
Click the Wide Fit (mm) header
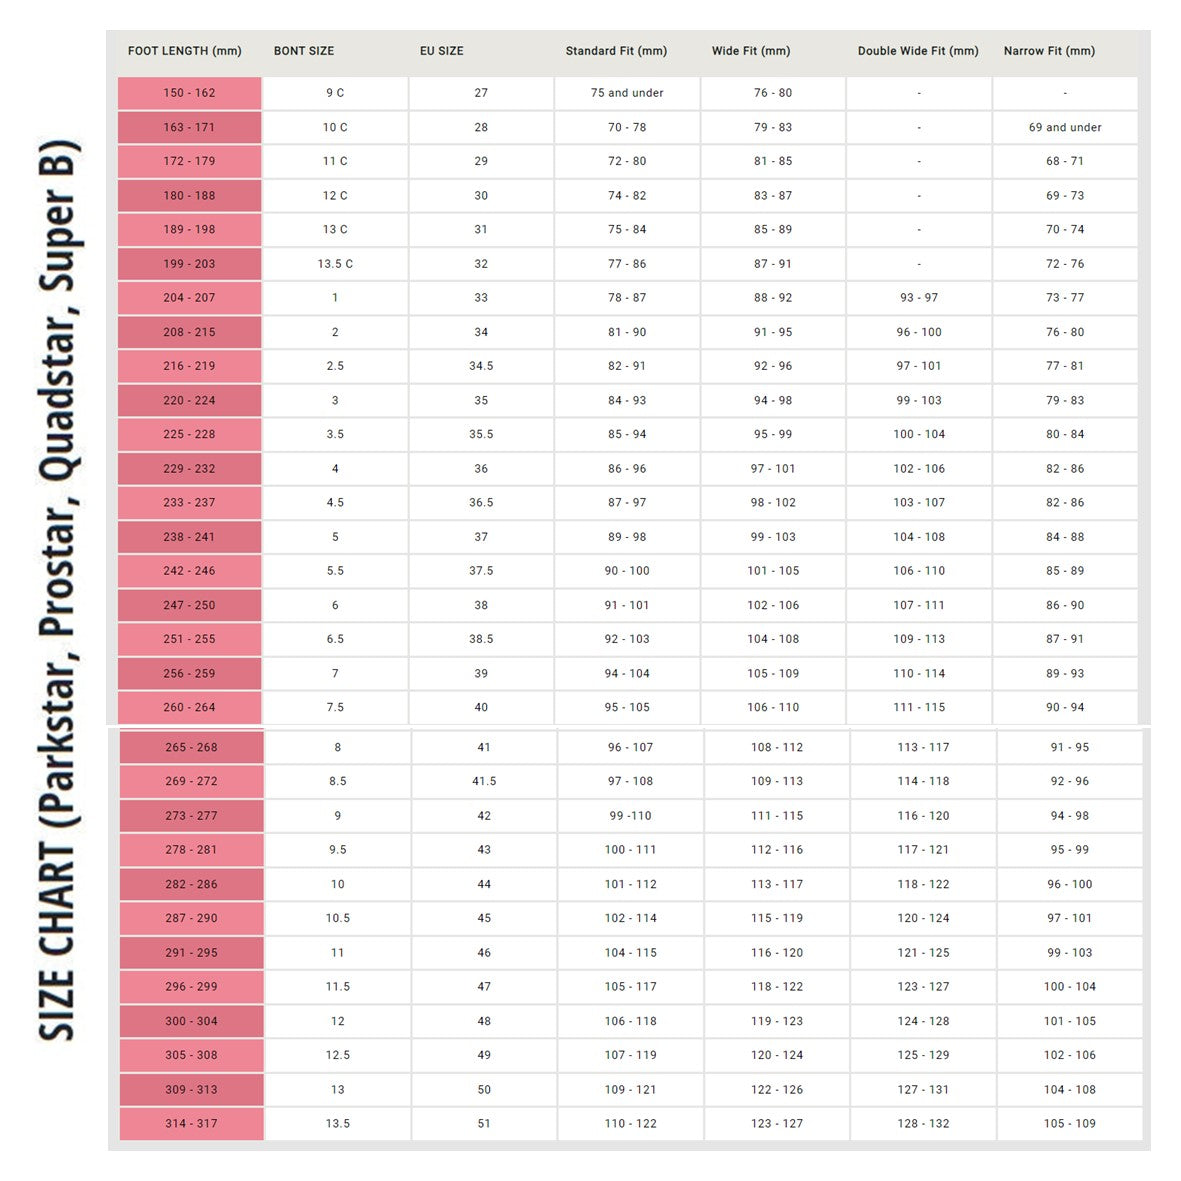click(751, 51)
